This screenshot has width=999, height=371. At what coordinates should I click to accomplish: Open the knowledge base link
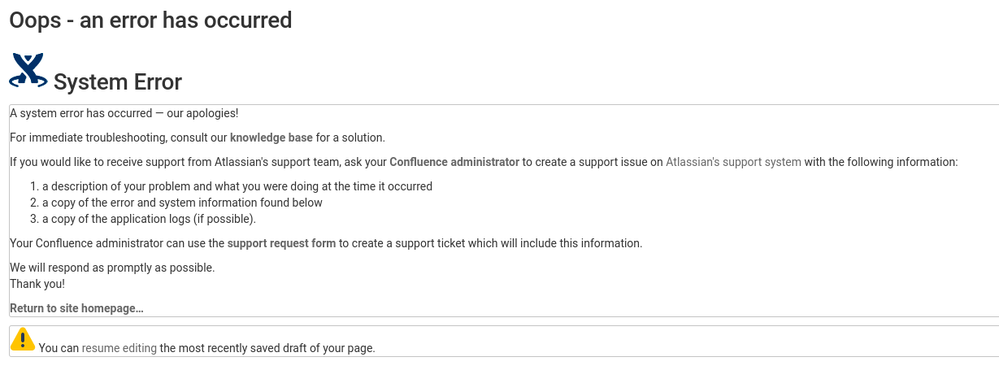[271, 137]
